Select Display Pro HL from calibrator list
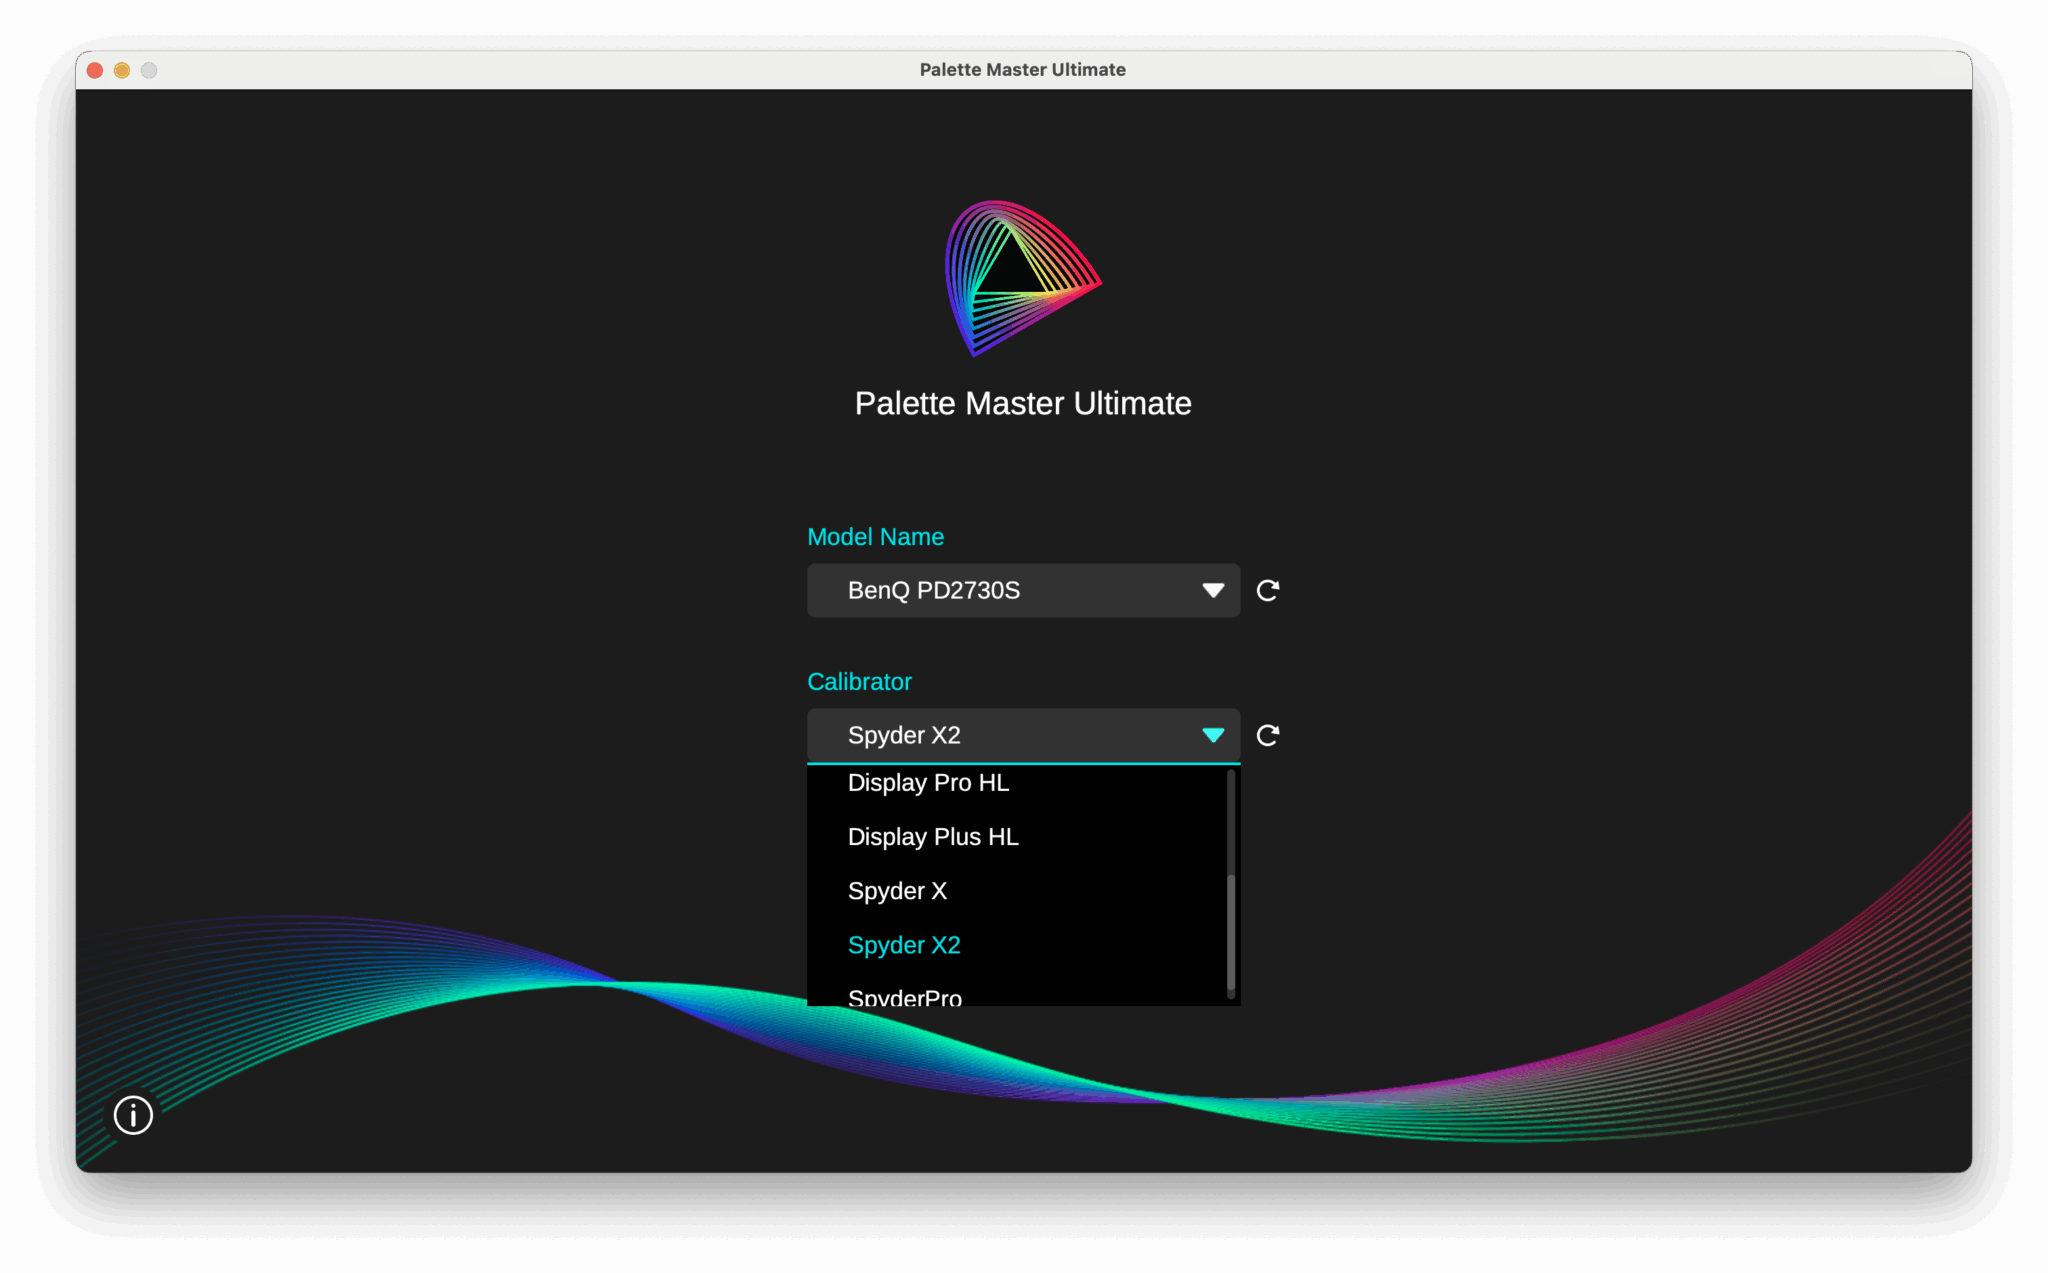 [x=928, y=783]
